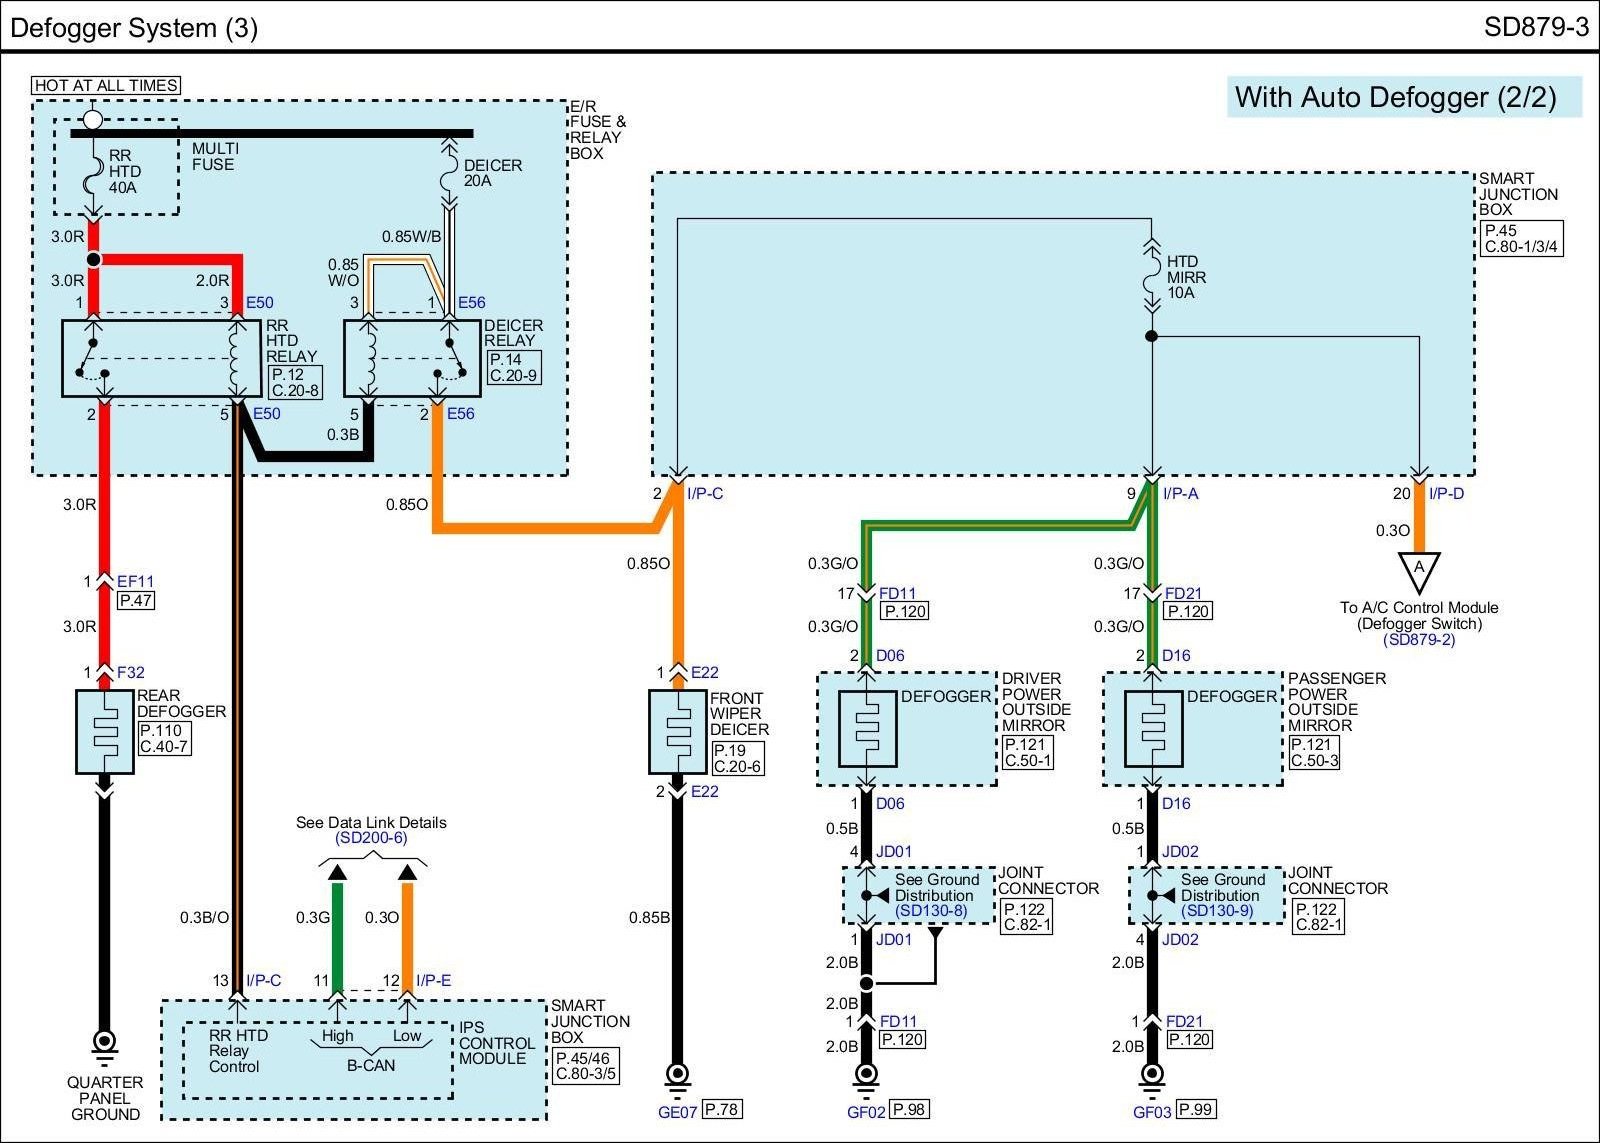Click the triangle A reference marker
The height and width of the screenshot is (1143, 1600).
pos(1418,571)
